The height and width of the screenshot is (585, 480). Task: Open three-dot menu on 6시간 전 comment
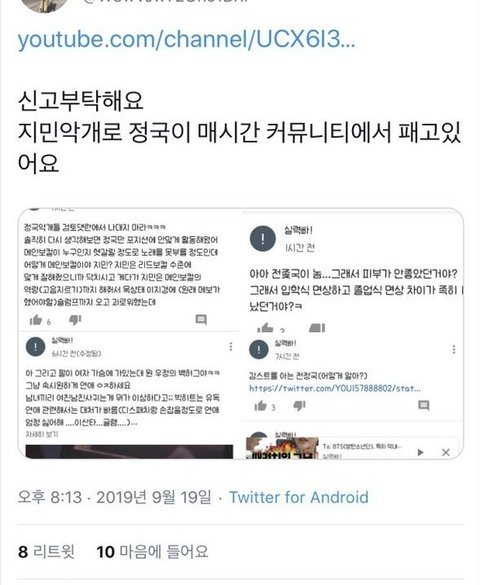tap(231, 347)
